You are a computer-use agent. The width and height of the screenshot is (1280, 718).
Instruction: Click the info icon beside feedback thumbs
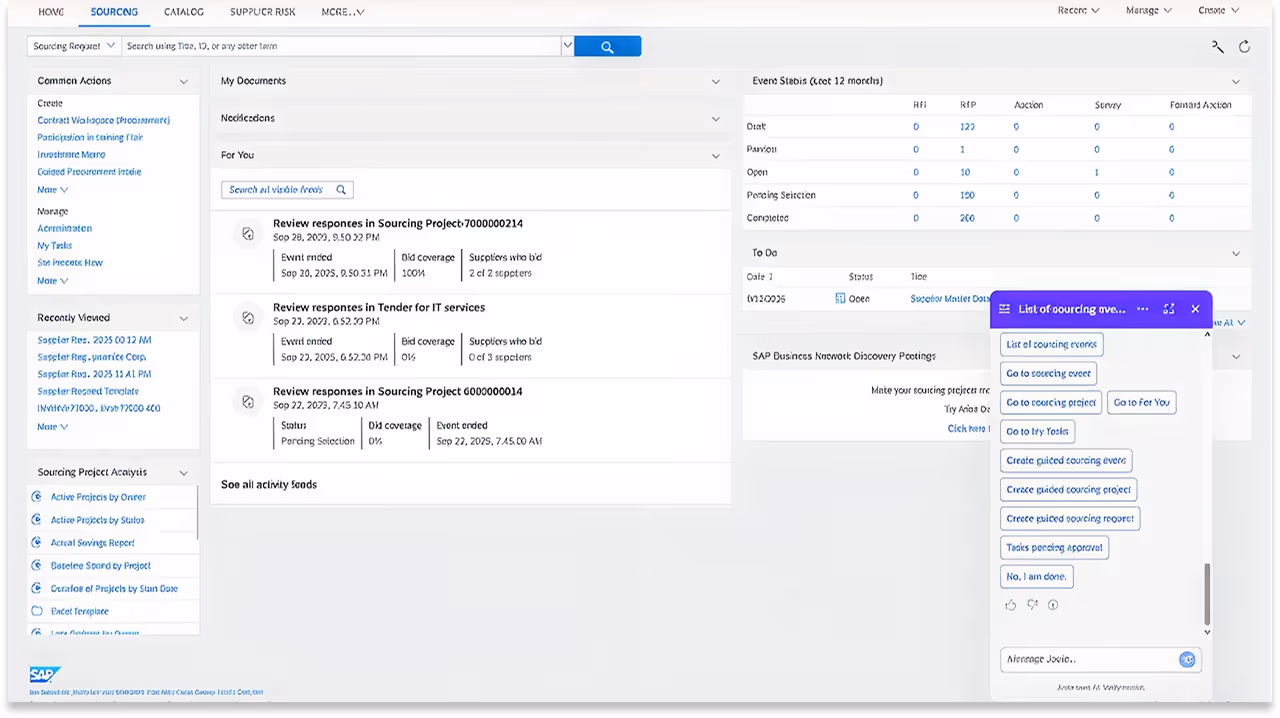[1053, 605]
